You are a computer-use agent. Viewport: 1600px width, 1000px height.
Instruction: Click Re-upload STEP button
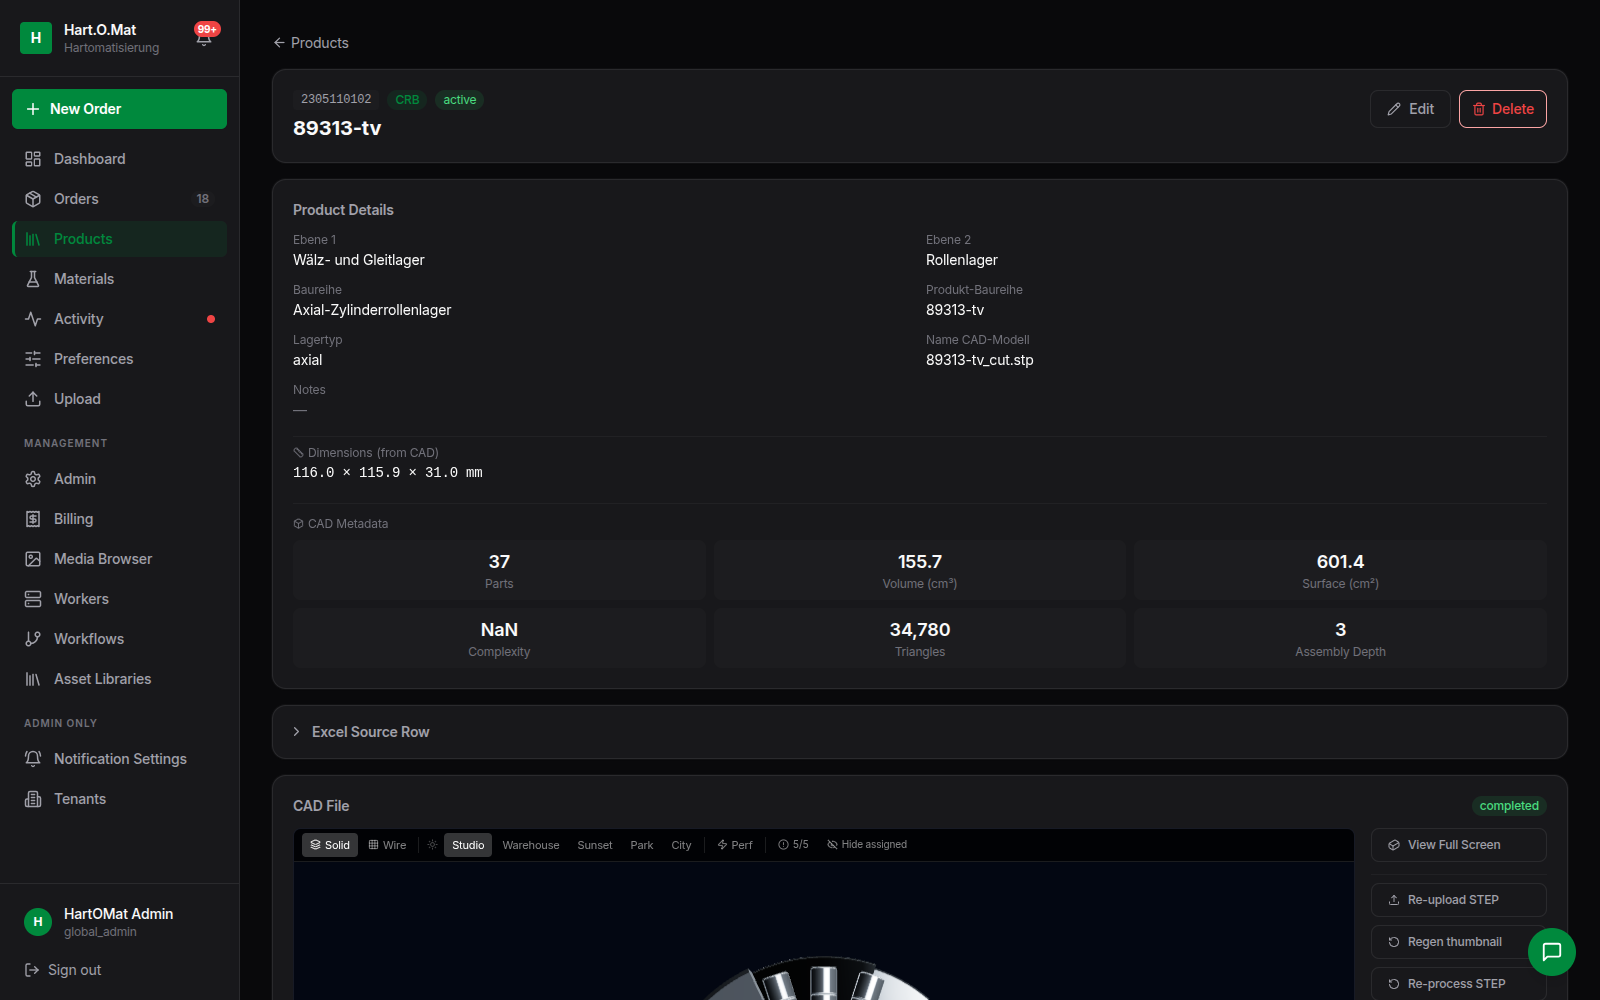[x=1459, y=900]
